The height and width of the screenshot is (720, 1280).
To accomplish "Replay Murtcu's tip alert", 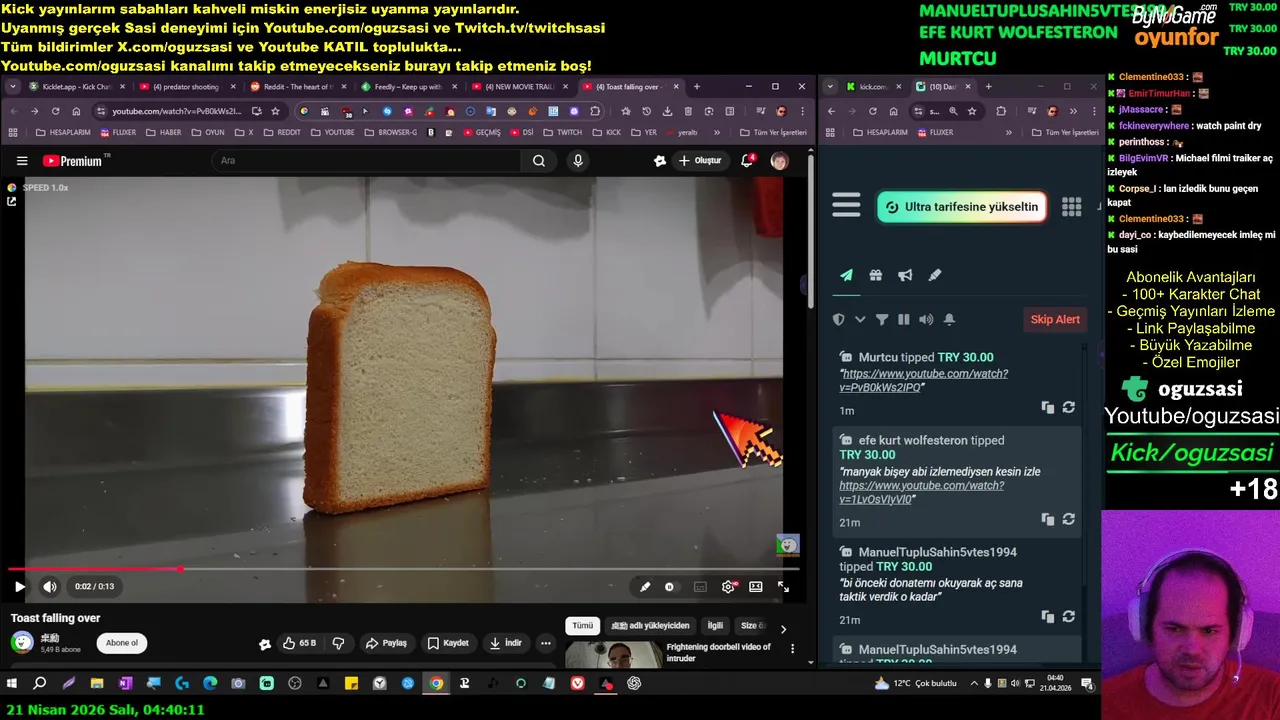I will [x=1069, y=407].
